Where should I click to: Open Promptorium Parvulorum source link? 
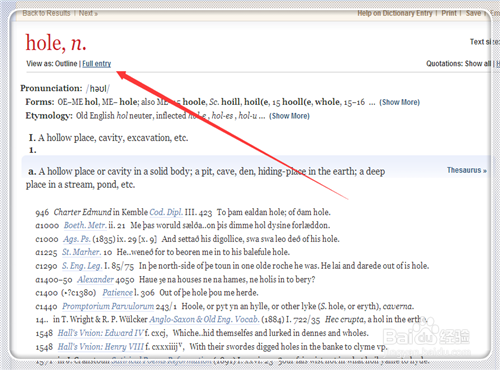(108, 306)
